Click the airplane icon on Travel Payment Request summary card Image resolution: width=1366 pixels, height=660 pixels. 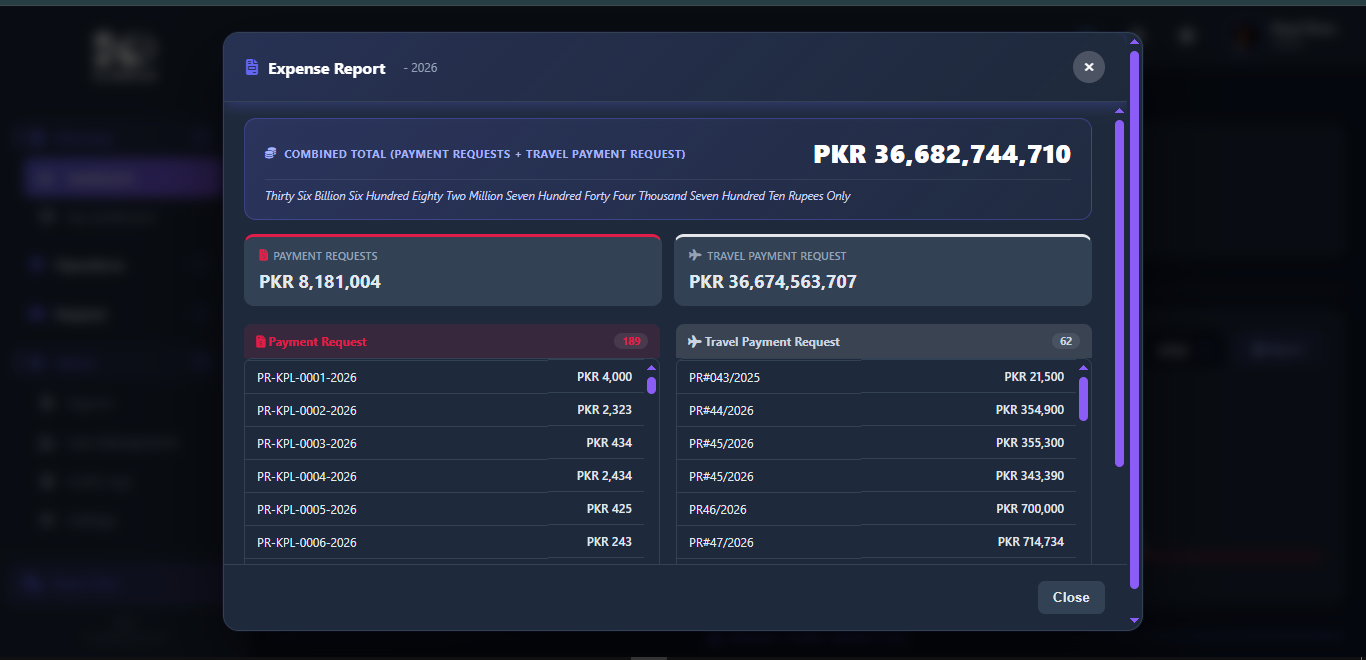695,256
